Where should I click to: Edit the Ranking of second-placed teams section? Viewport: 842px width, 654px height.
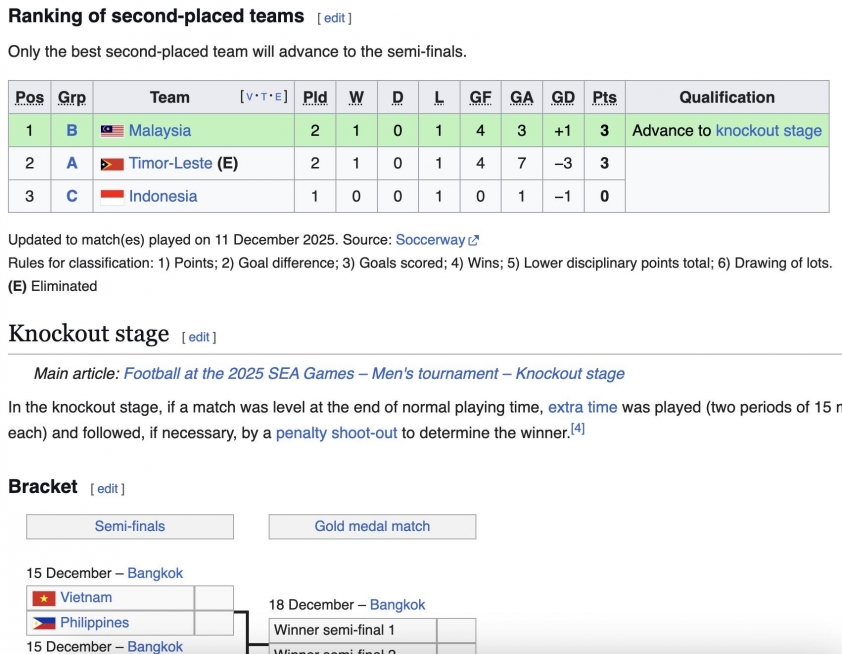(x=334, y=18)
